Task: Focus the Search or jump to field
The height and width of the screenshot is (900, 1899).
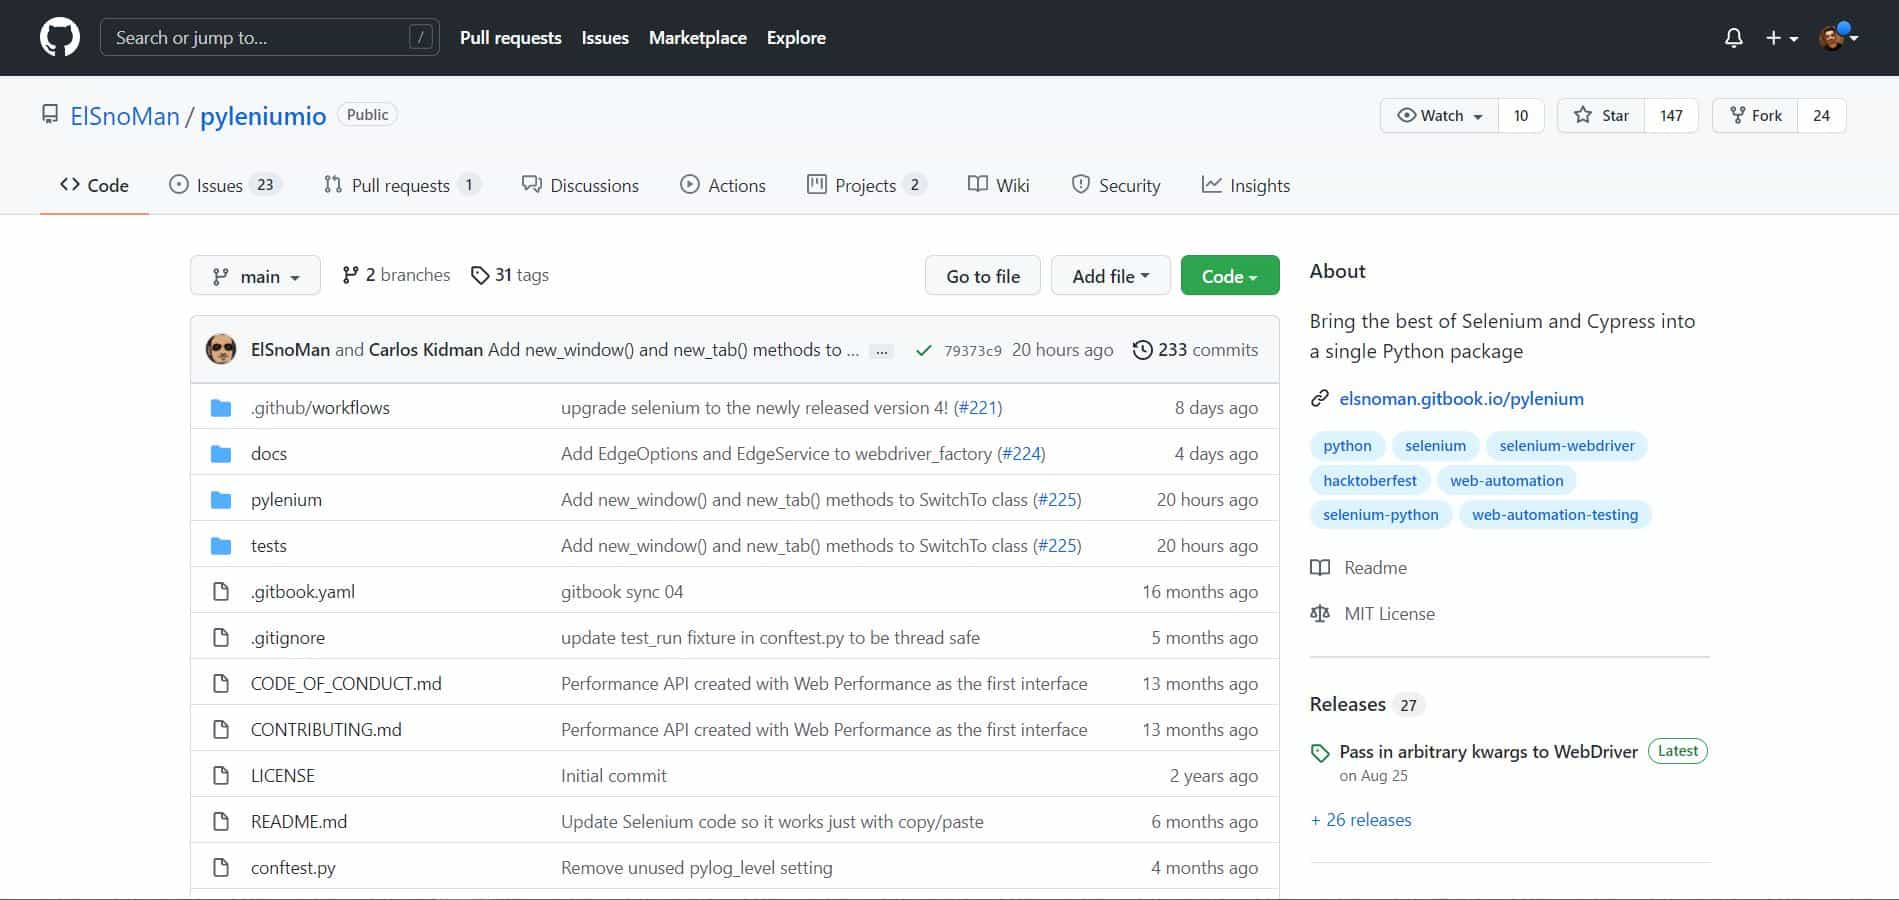Action: pos(270,38)
